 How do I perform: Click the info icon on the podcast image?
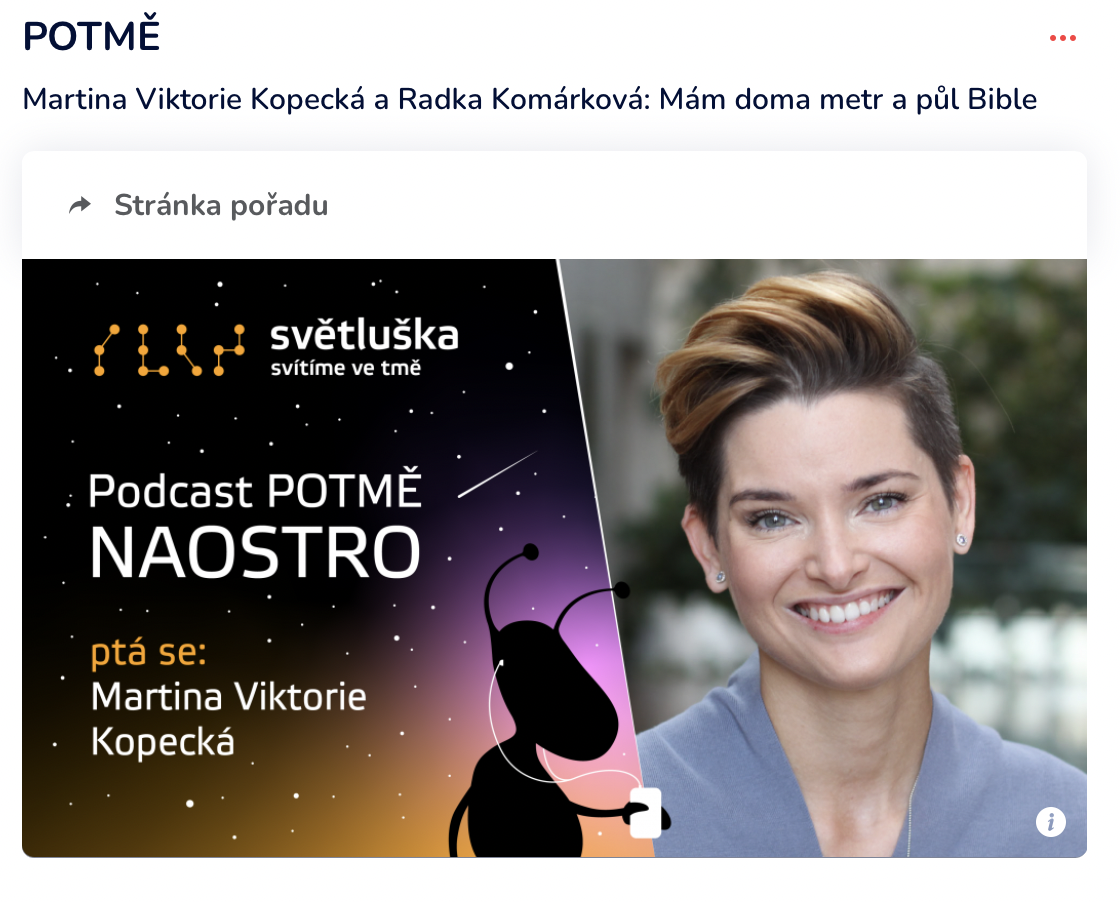click(x=1050, y=821)
